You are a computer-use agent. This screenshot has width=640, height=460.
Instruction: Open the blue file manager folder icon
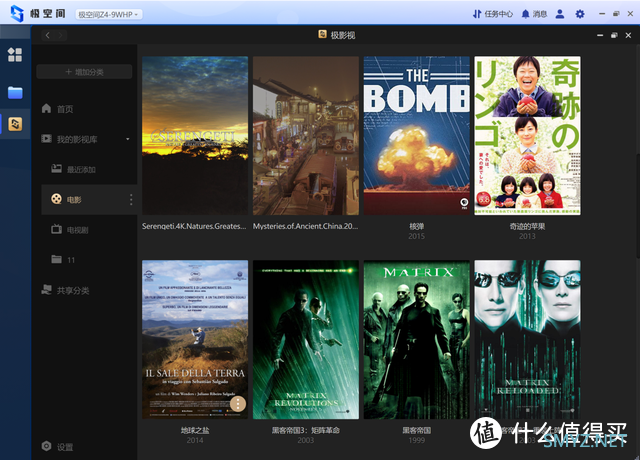[15, 92]
